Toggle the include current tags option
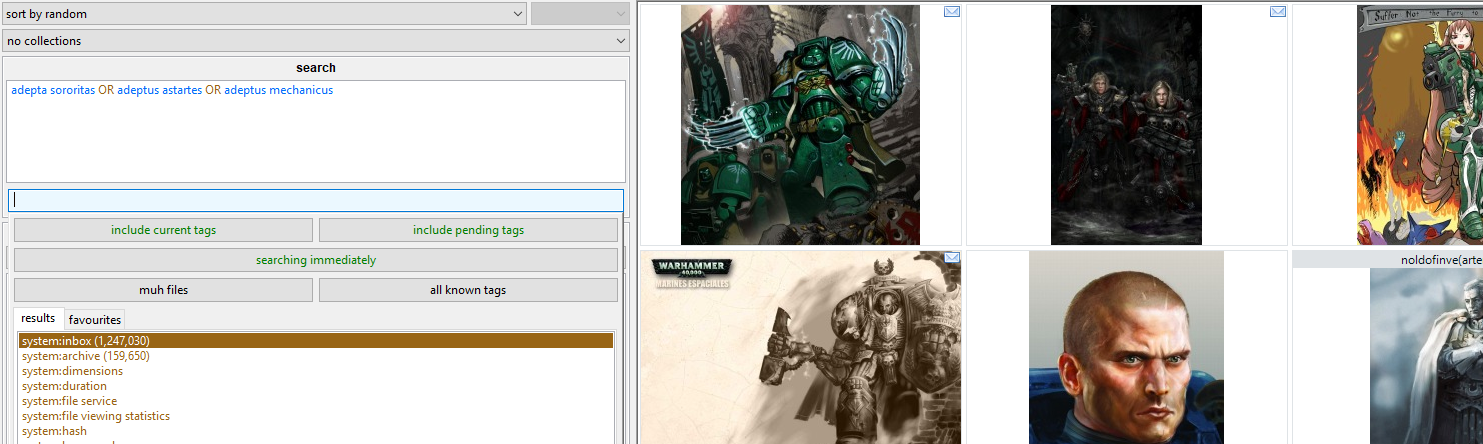Image resolution: width=1483 pixels, height=444 pixels. point(164,230)
